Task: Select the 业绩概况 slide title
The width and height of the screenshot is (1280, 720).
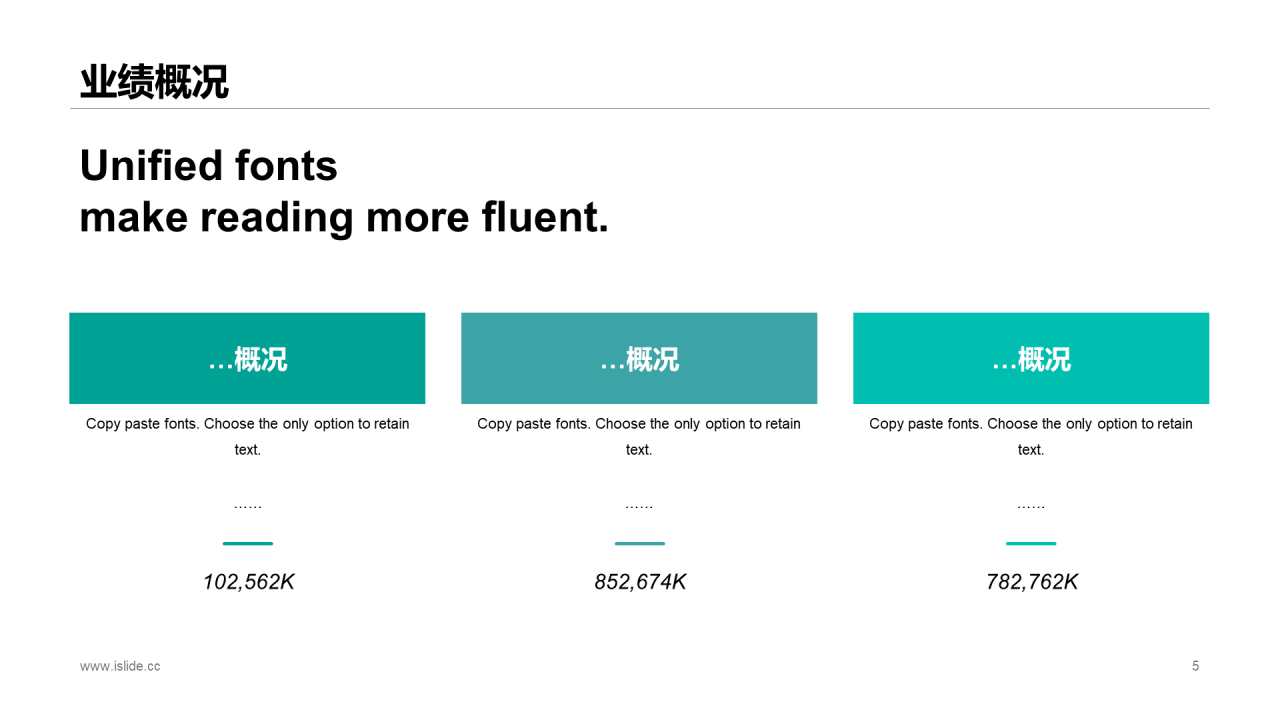Action: pyautogui.click(x=154, y=82)
